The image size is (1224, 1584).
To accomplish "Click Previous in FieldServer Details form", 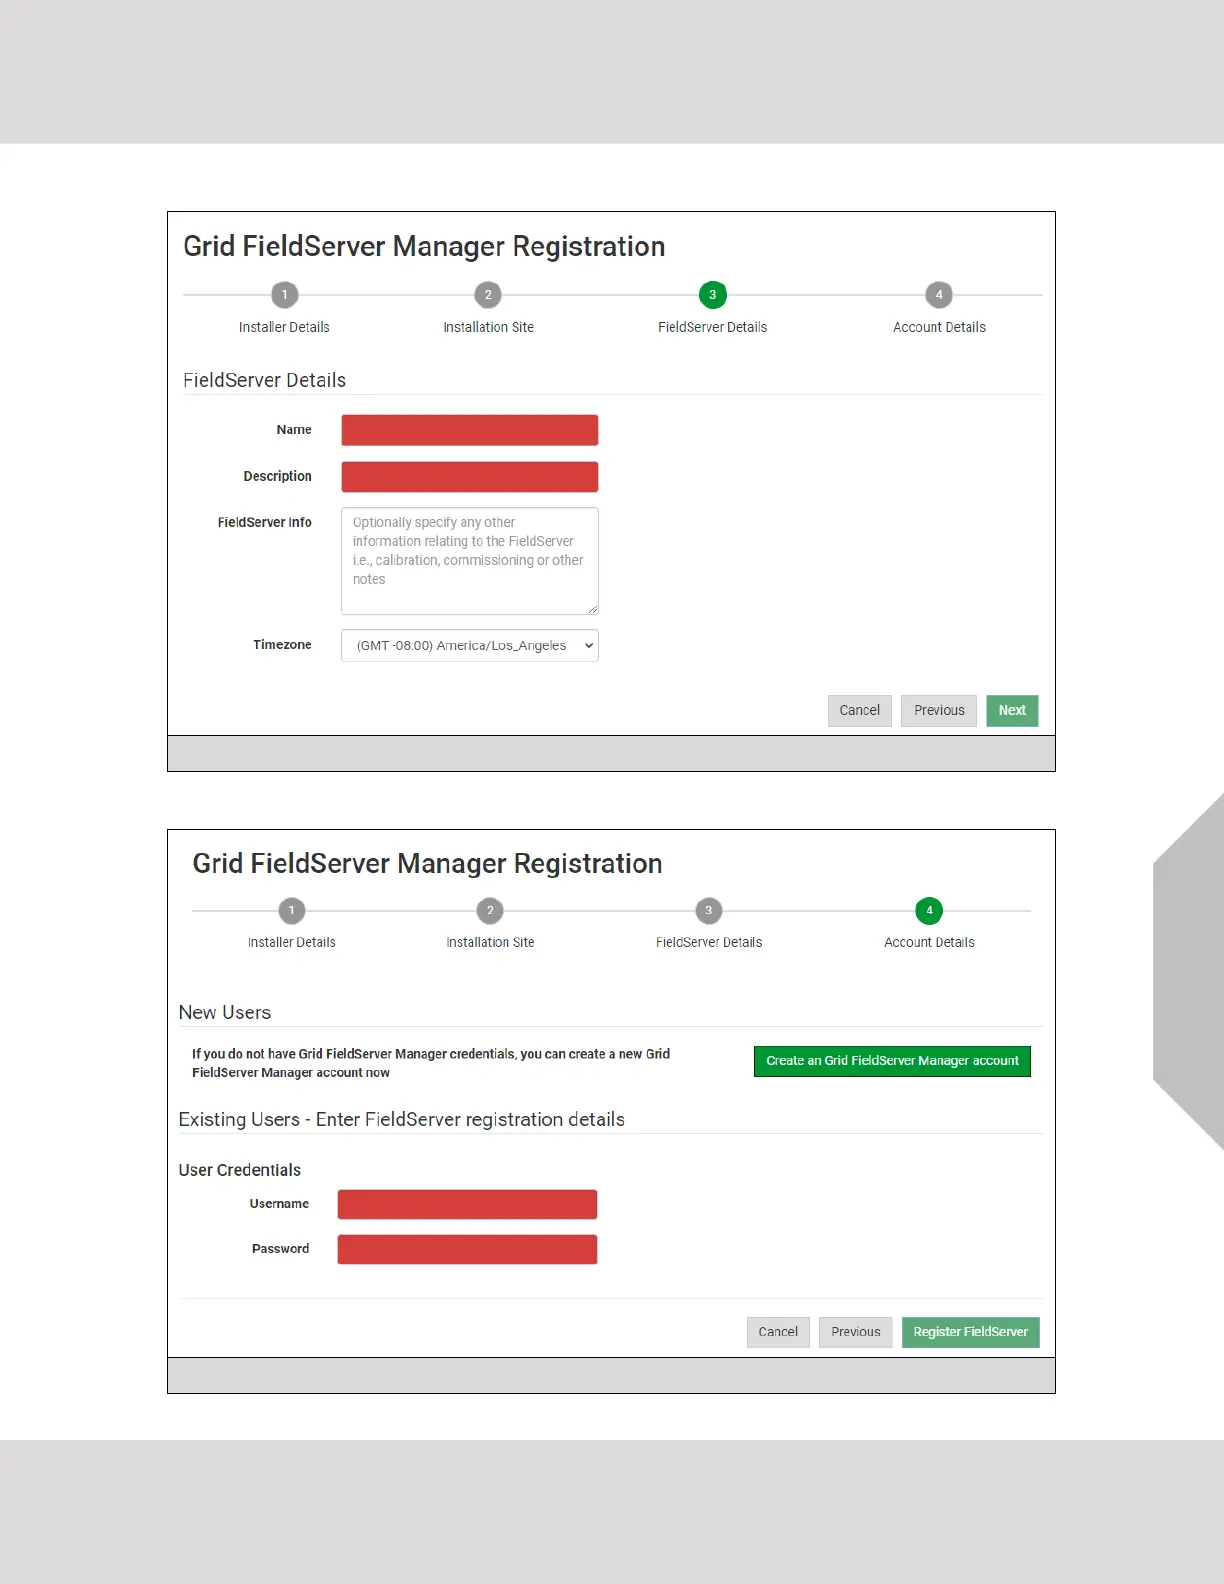I will 939,711.
